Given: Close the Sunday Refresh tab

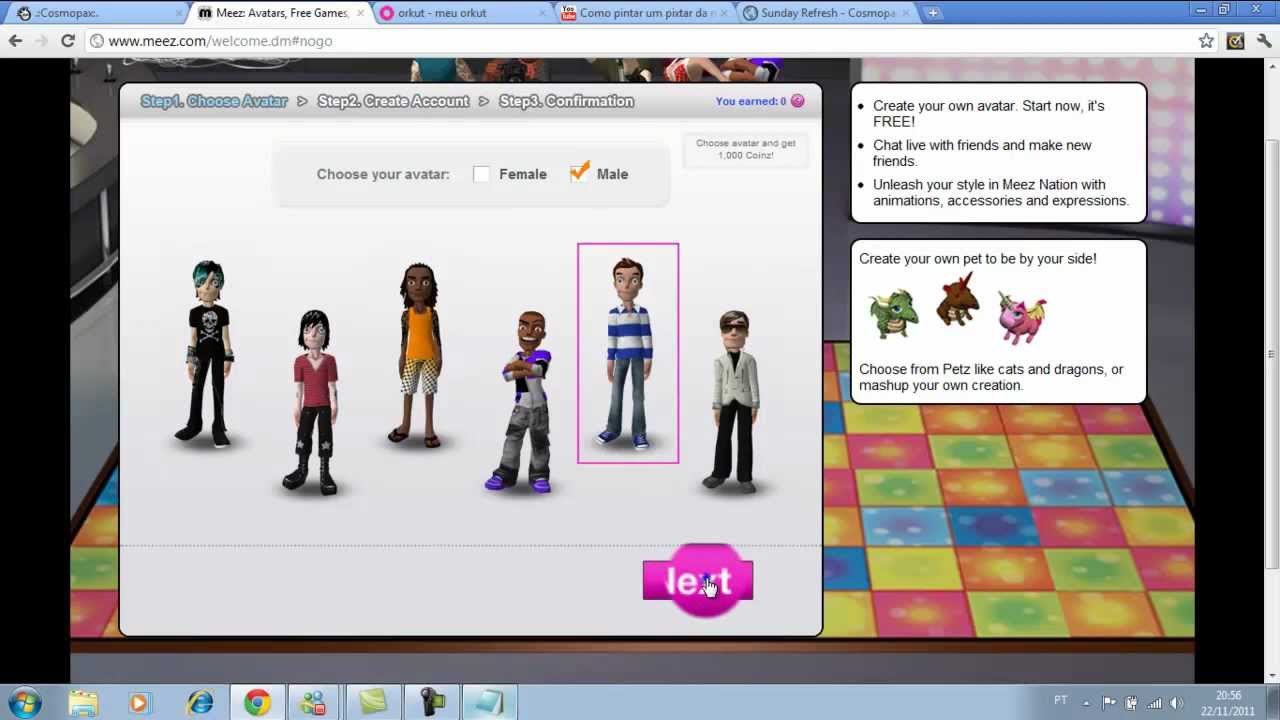Looking at the screenshot, I should point(906,13).
